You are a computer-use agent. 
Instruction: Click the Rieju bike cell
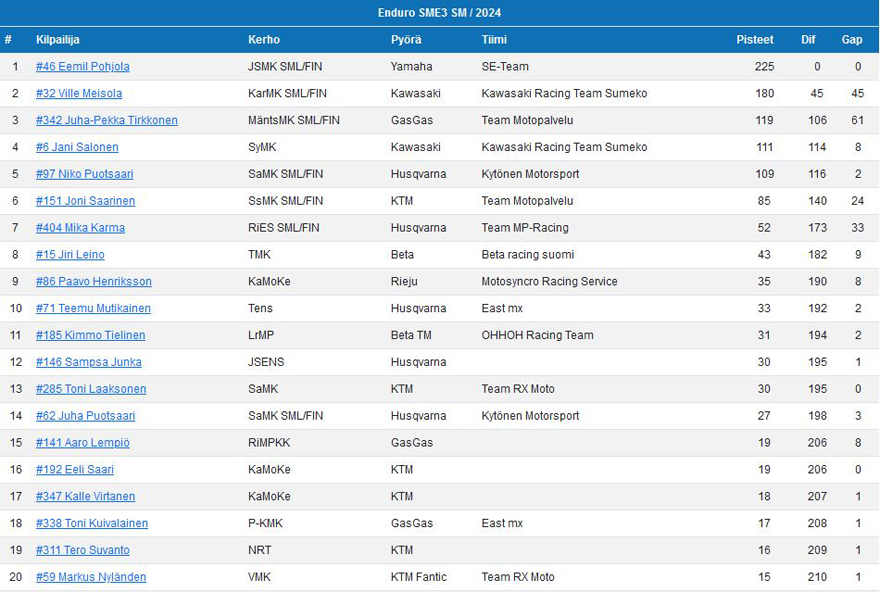click(404, 282)
